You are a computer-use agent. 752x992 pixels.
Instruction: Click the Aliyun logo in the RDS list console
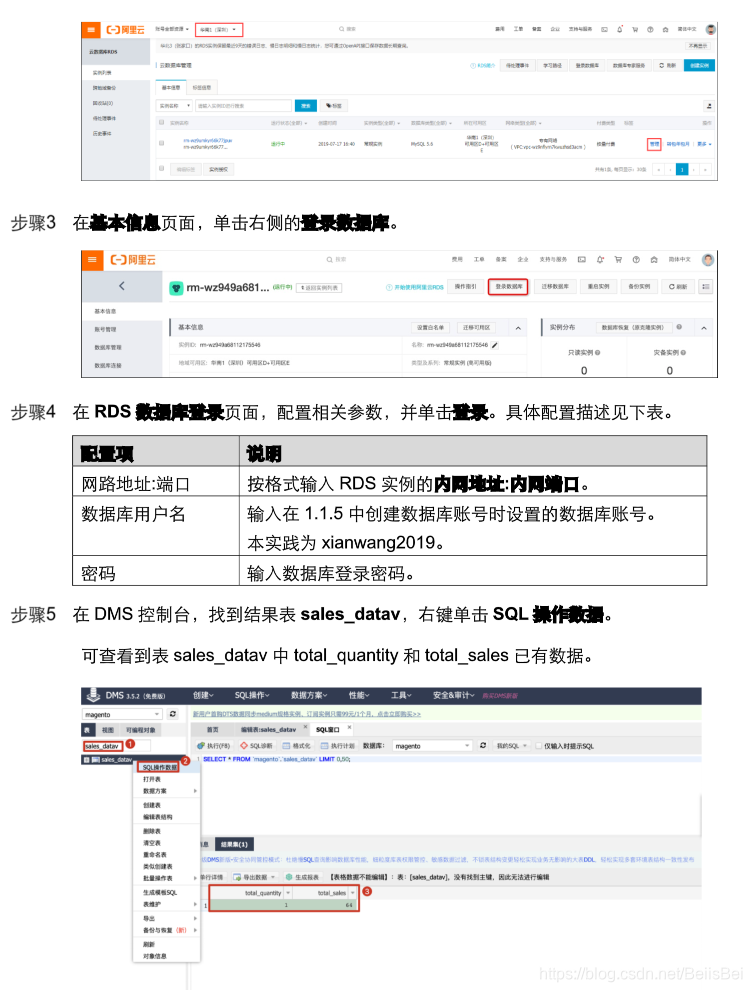125,30
